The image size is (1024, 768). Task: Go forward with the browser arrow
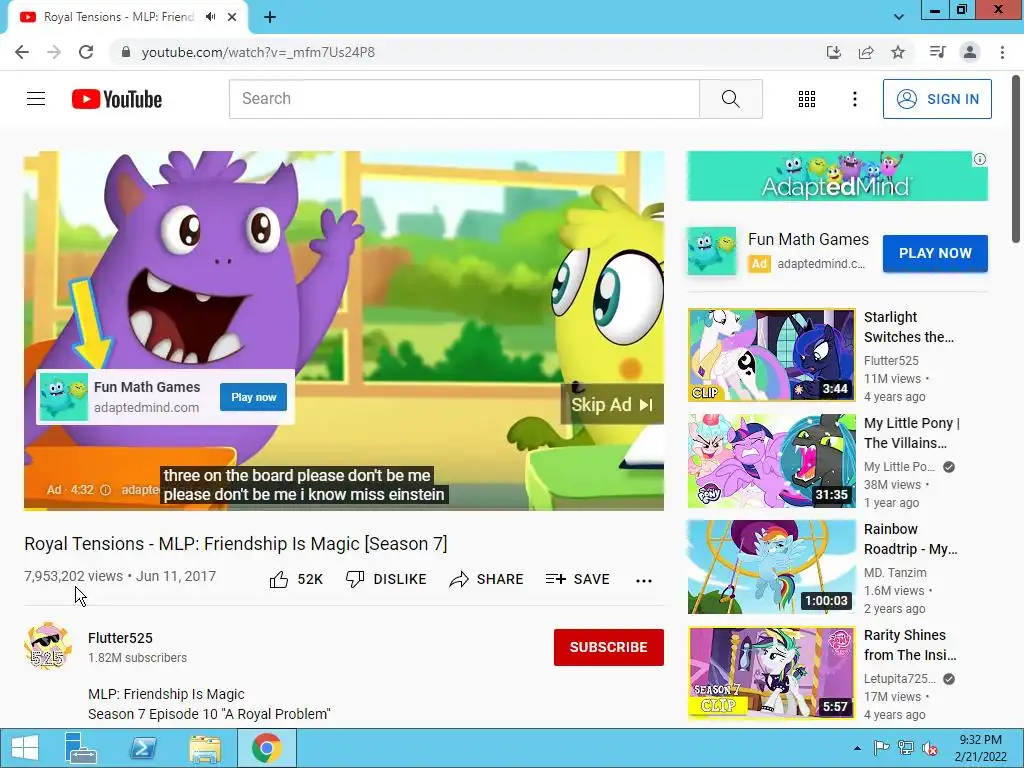pos(54,52)
